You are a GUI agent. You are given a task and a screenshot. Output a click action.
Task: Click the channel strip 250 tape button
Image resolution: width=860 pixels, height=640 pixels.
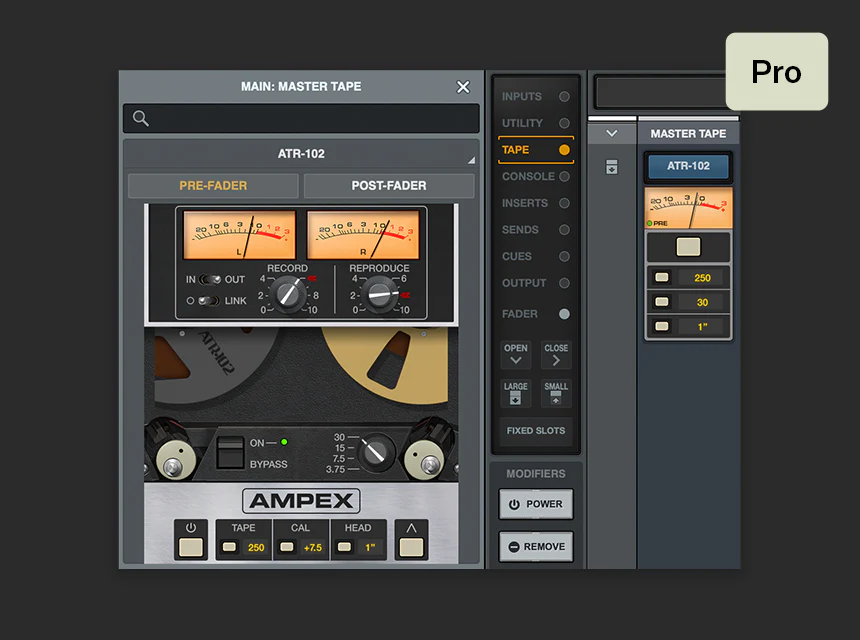click(662, 277)
